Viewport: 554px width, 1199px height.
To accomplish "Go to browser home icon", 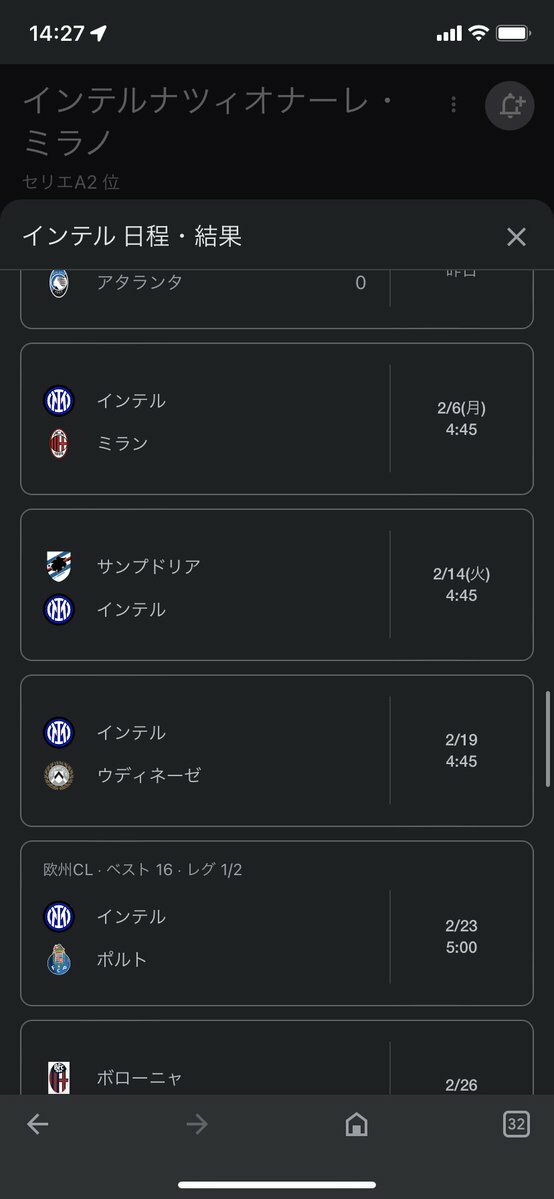I will pyautogui.click(x=357, y=1124).
